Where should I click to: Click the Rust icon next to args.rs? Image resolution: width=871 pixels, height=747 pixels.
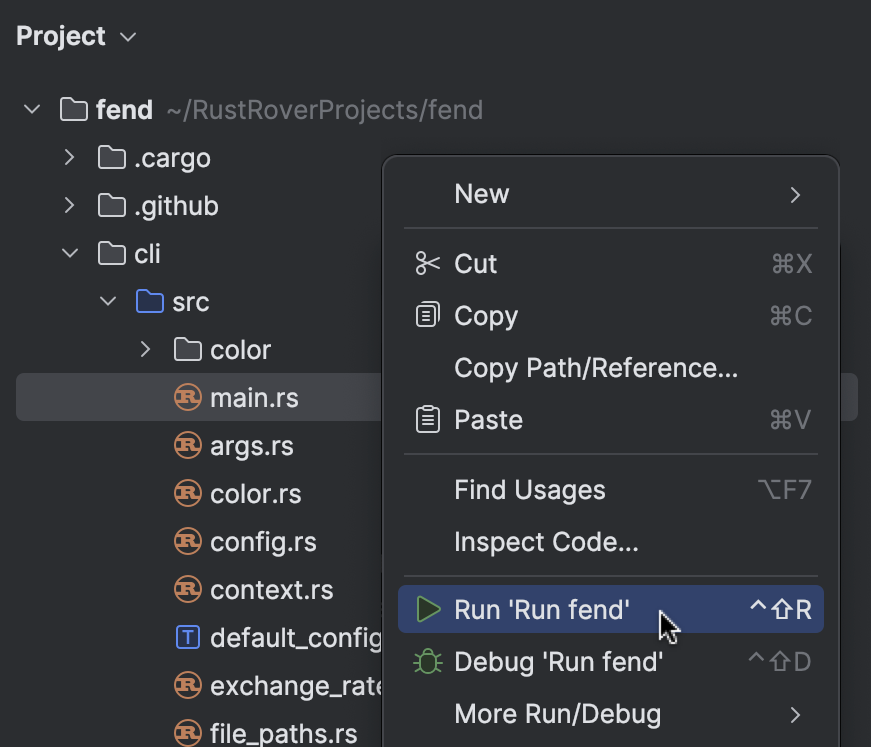[x=188, y=445]
